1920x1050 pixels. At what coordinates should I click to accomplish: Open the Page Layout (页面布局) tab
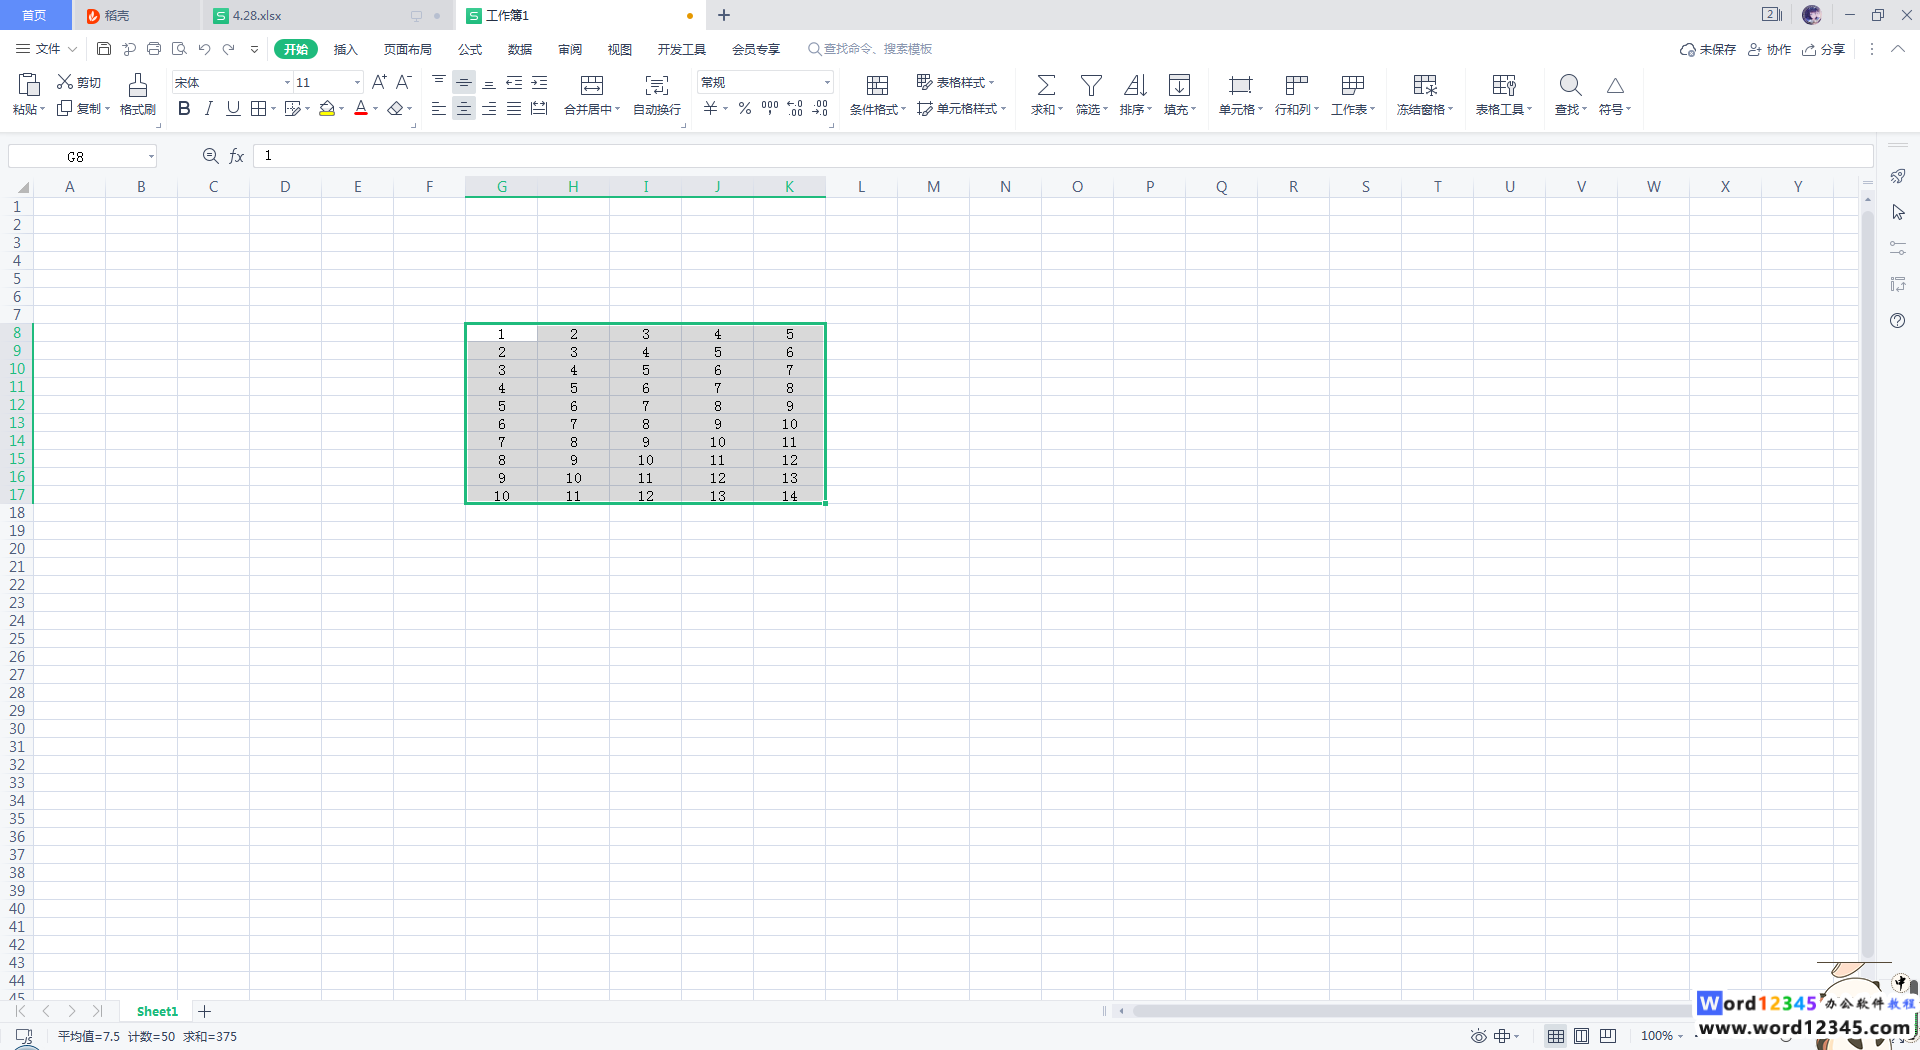pos(408,49)
